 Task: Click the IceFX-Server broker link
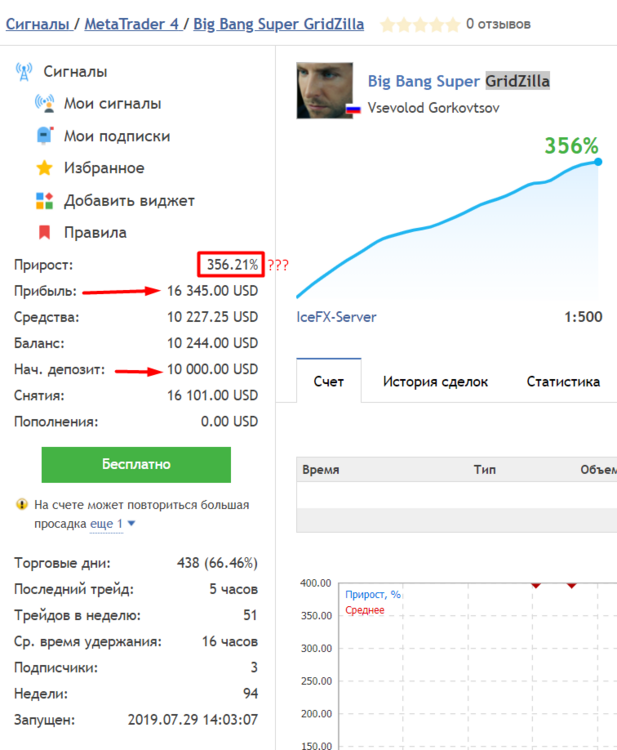pyautogui.click(x=336, y=317)
